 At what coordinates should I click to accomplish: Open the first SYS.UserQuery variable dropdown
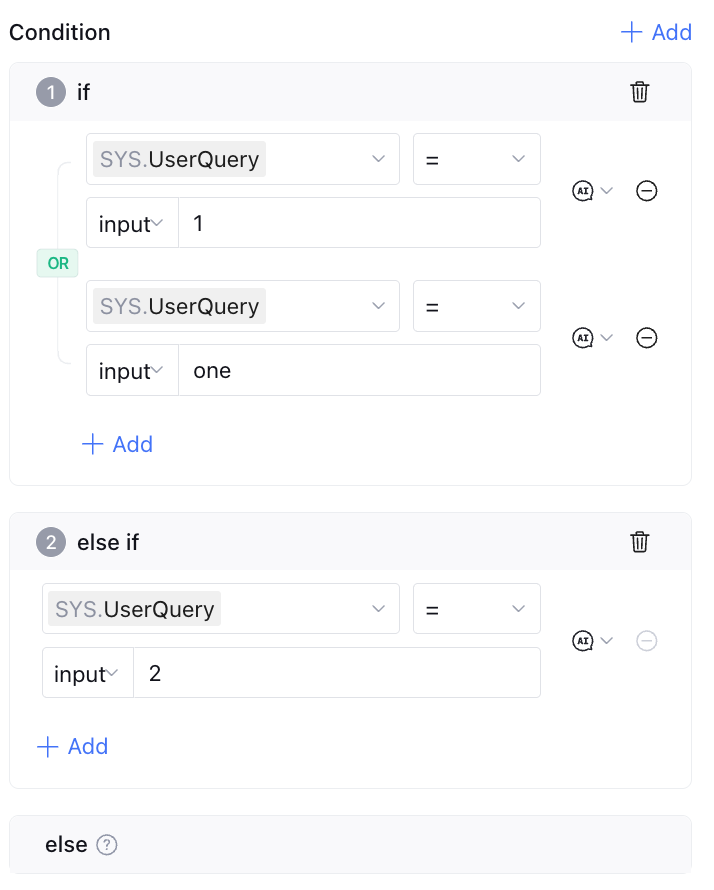[242, 159]
